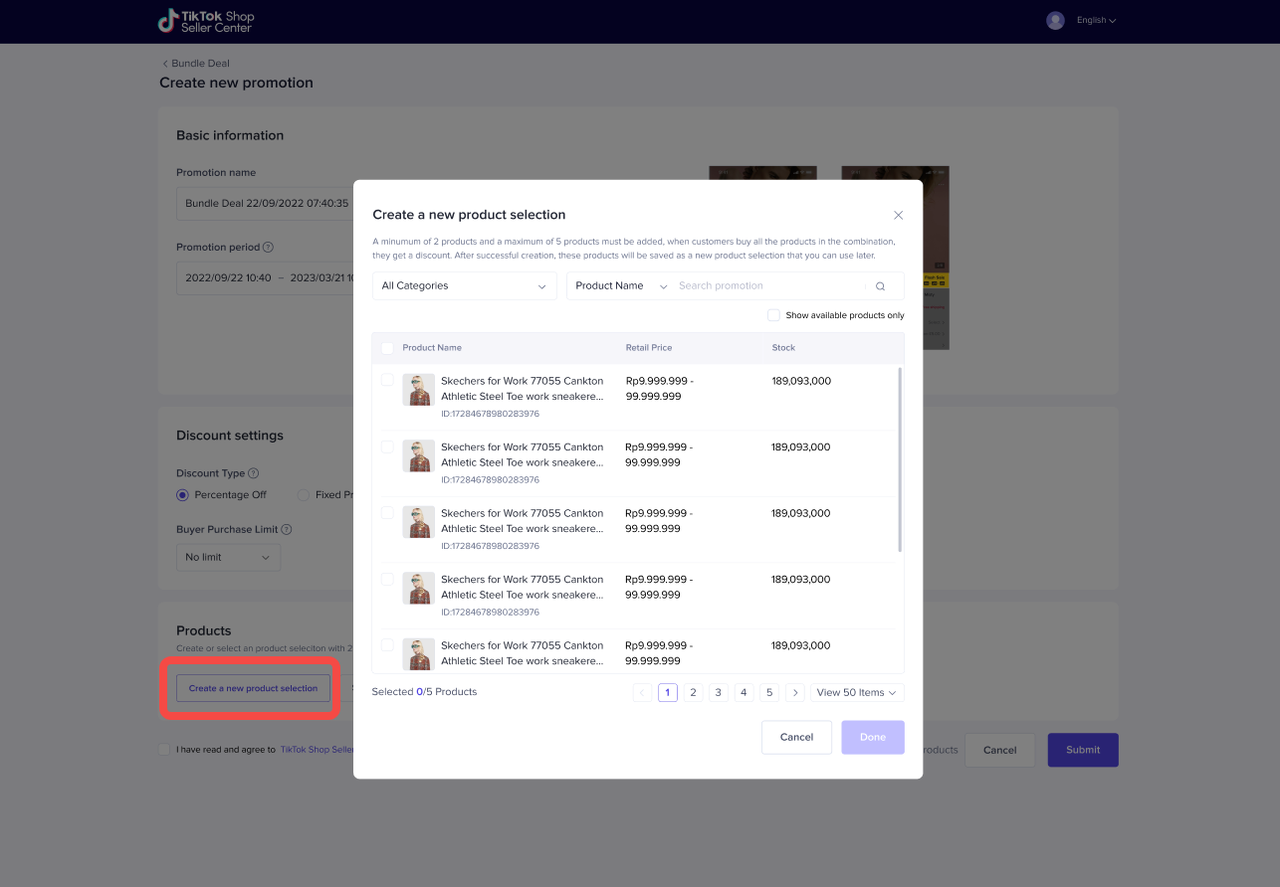The height and width of the screenshot is (887, 1280).
Task: Click the TikTok Shop Seller Center logo
Action: pyautogui.click(x=206, y=21)
